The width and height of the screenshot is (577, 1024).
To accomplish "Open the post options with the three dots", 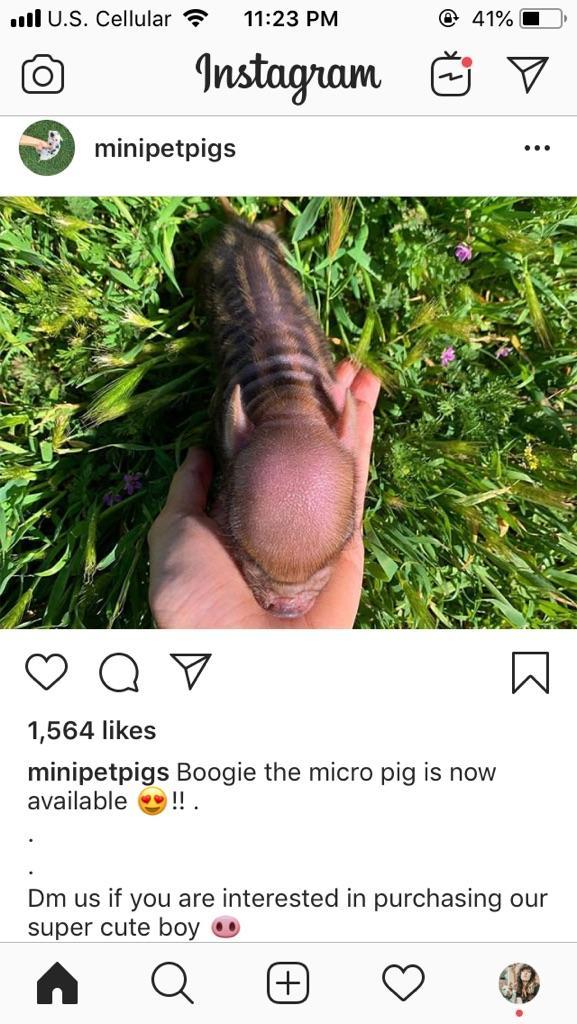I will (537, 147).
